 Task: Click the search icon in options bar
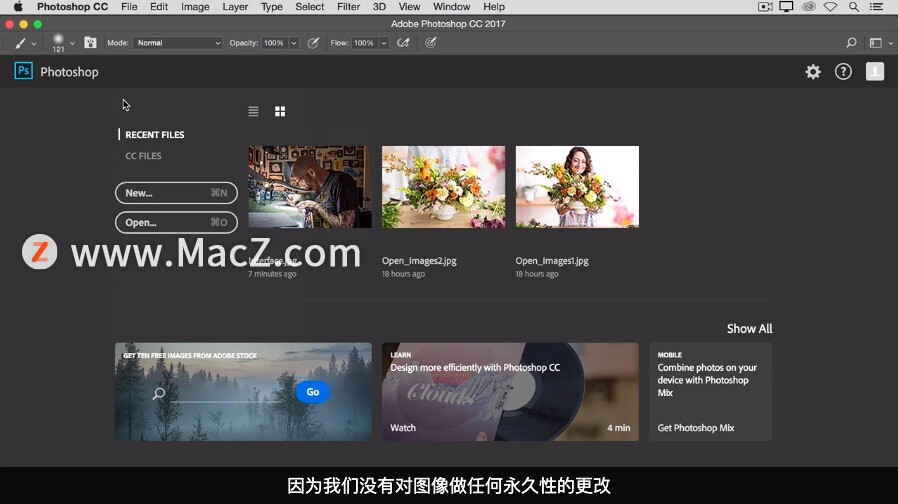coord(851,43)
